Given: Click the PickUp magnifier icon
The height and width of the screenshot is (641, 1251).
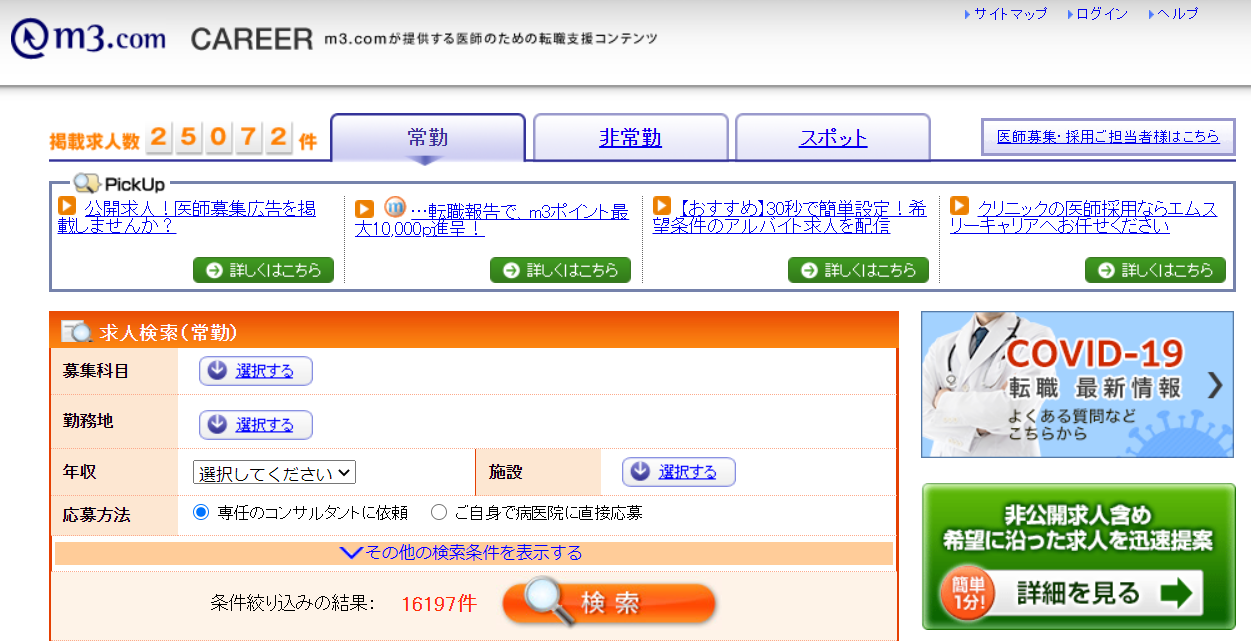Looking at the screenshot, I should click(87, 183).
